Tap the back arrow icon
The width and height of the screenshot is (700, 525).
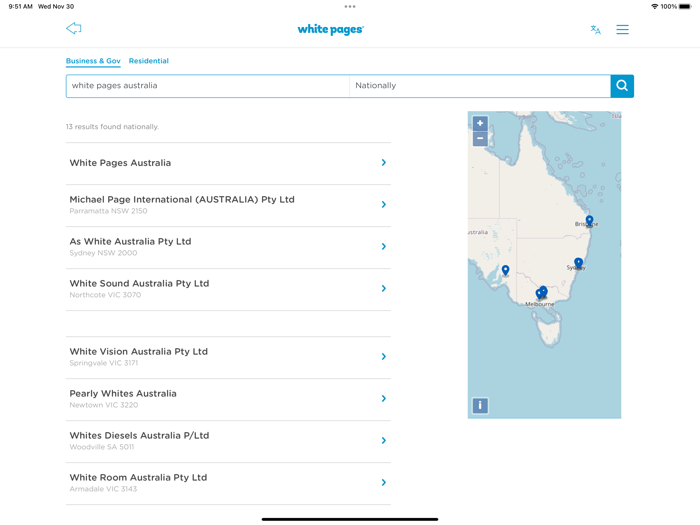(74, 29)
